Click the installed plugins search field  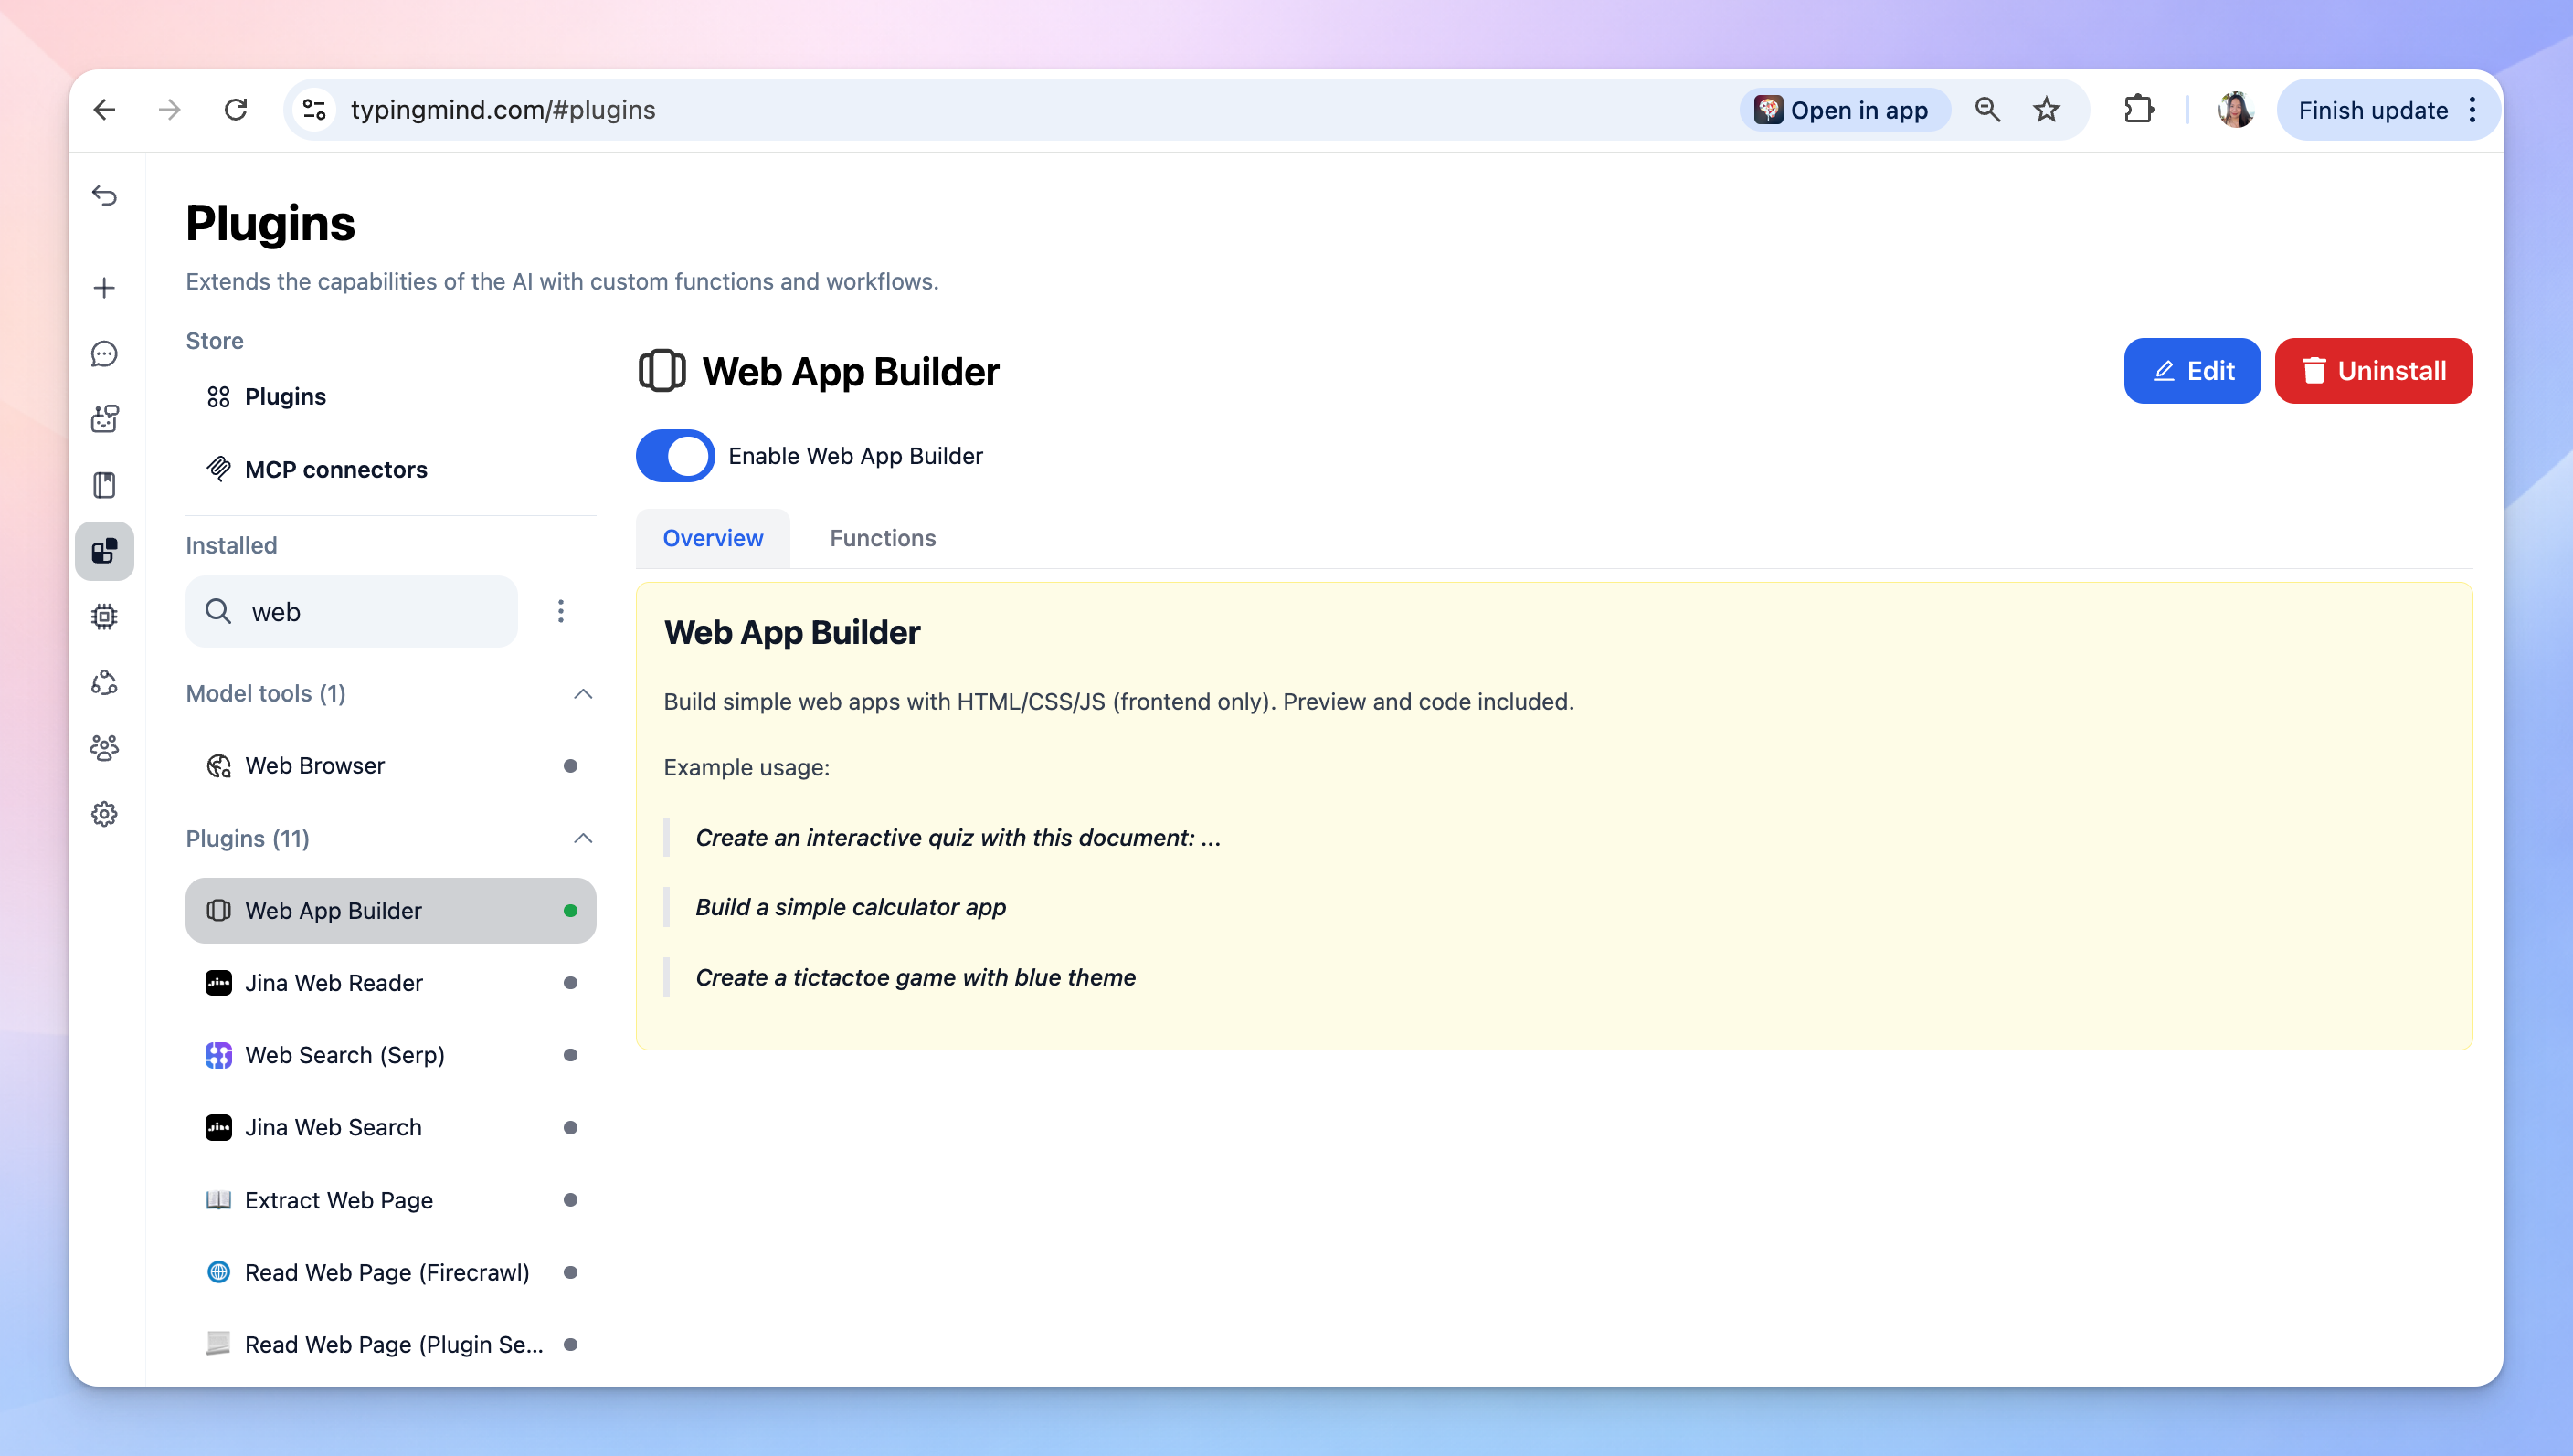point(352,611)
